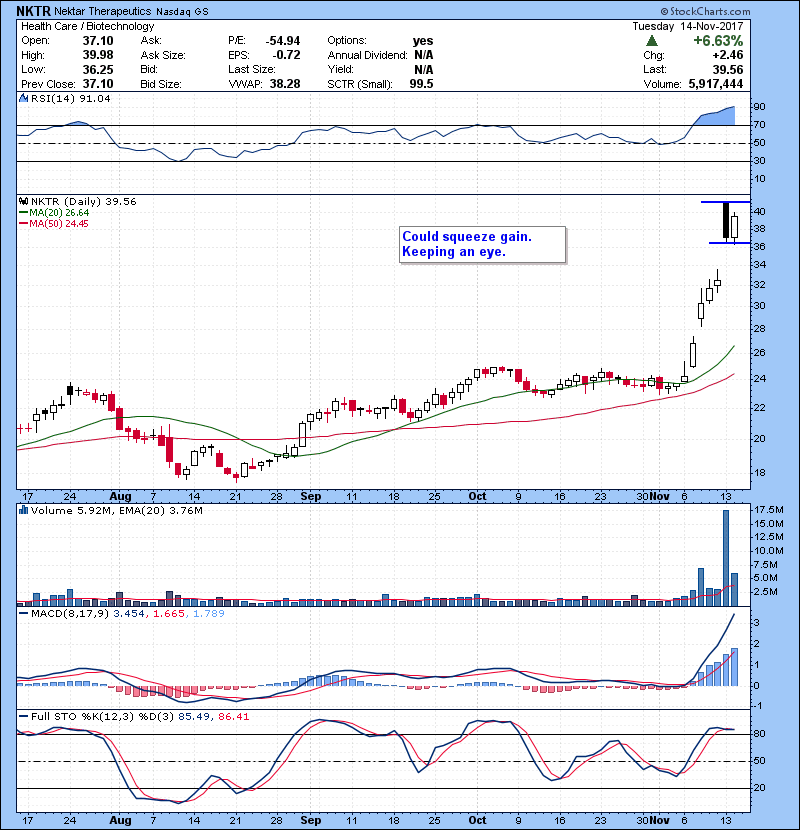This screenshot has width=800, height=830.
Task: Click the tall black candlestick near 40
Action: [x=726, y=220]
